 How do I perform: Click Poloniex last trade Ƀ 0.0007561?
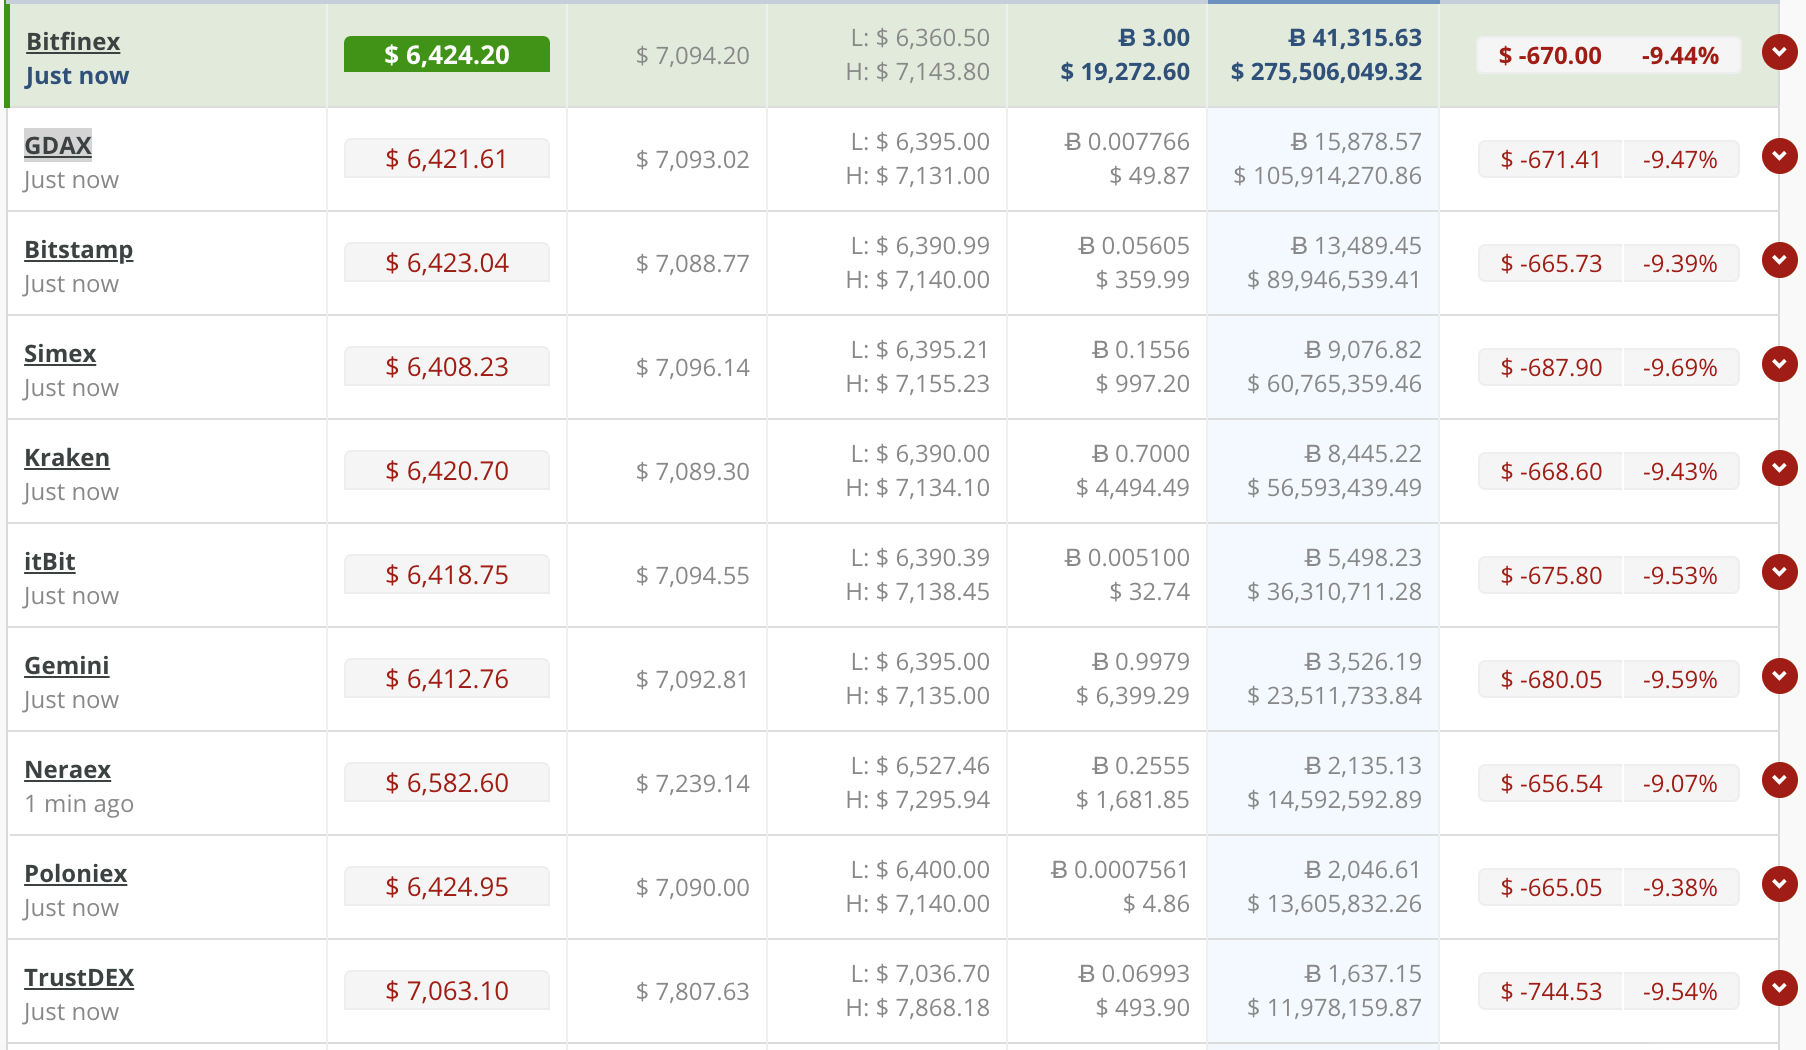coord(1120,870)
